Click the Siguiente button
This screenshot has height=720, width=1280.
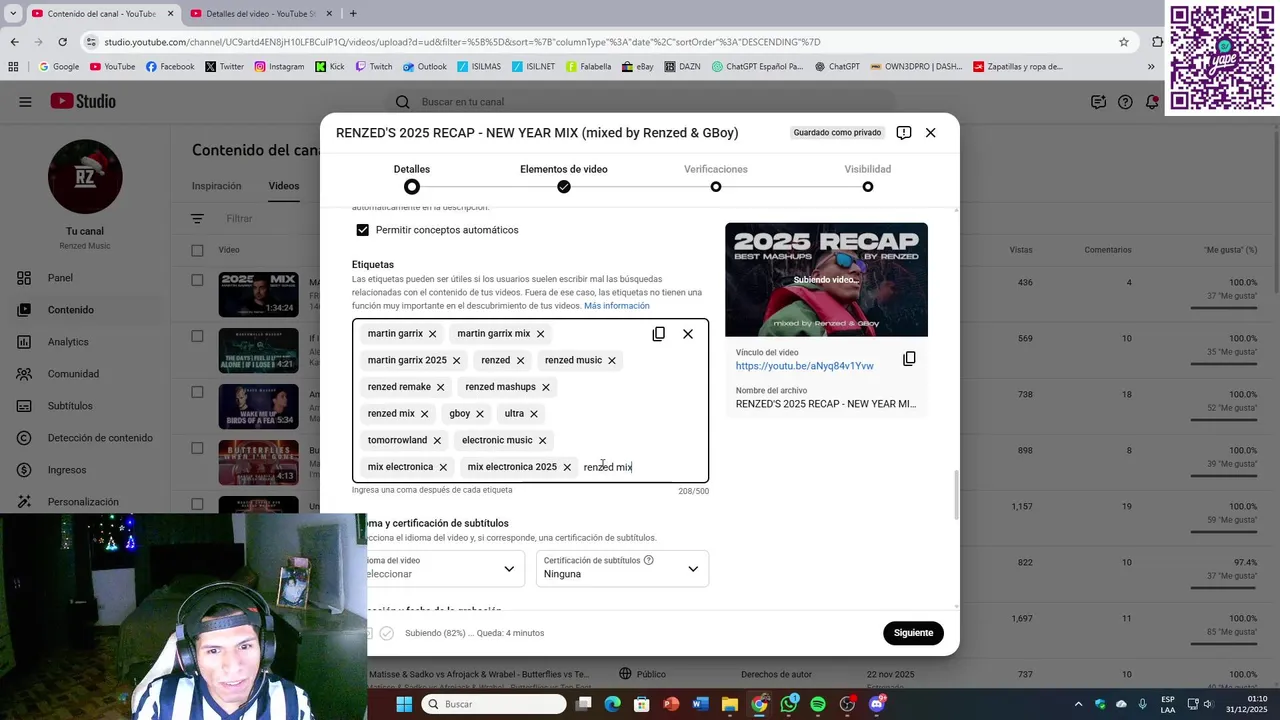click(x=913, y=633)
